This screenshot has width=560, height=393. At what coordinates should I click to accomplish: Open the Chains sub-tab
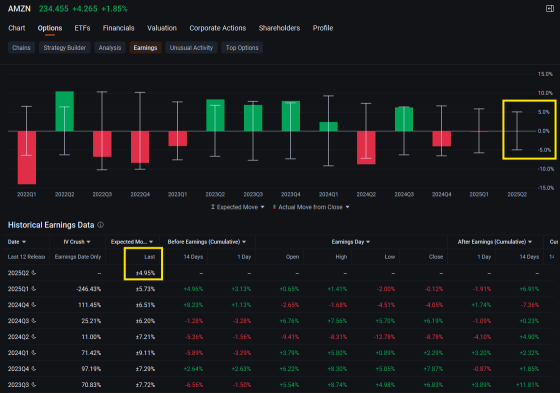coord(21,48)
